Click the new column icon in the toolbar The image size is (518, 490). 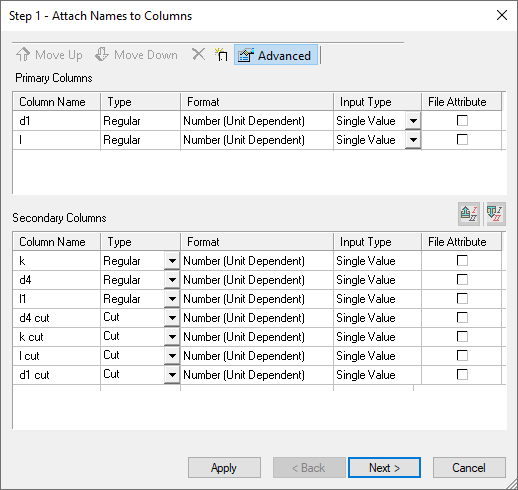[x=221, y=55]
